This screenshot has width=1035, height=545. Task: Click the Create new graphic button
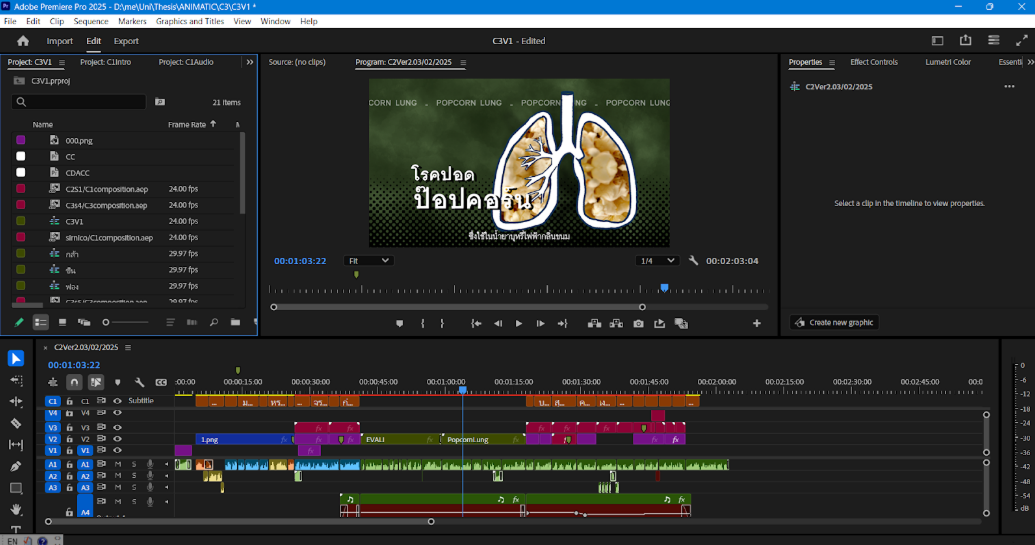(834, 322)
